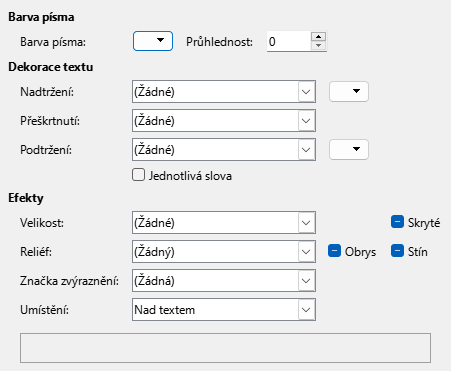
Task: Click the Průhlednost number field
Action: [289, 41]
